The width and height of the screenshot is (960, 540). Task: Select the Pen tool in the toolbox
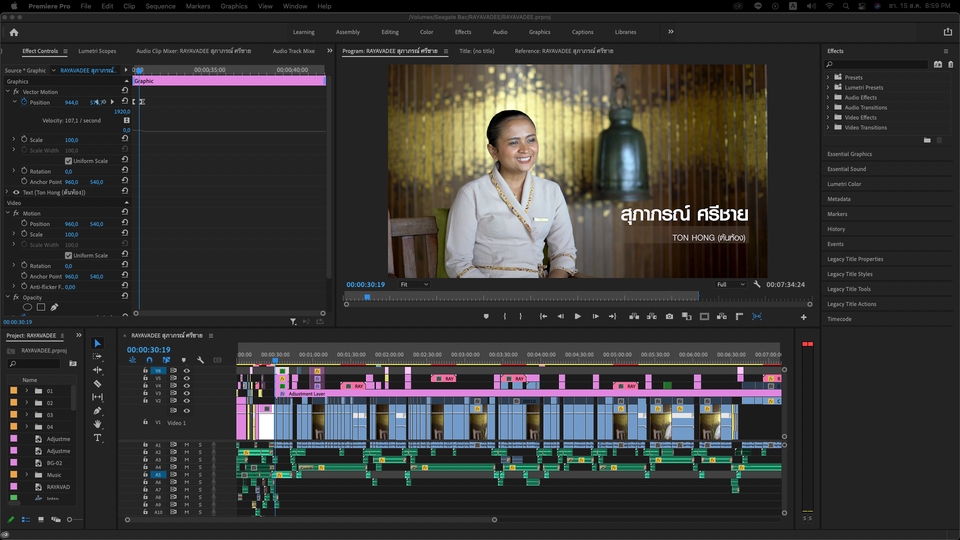point(97,411)
